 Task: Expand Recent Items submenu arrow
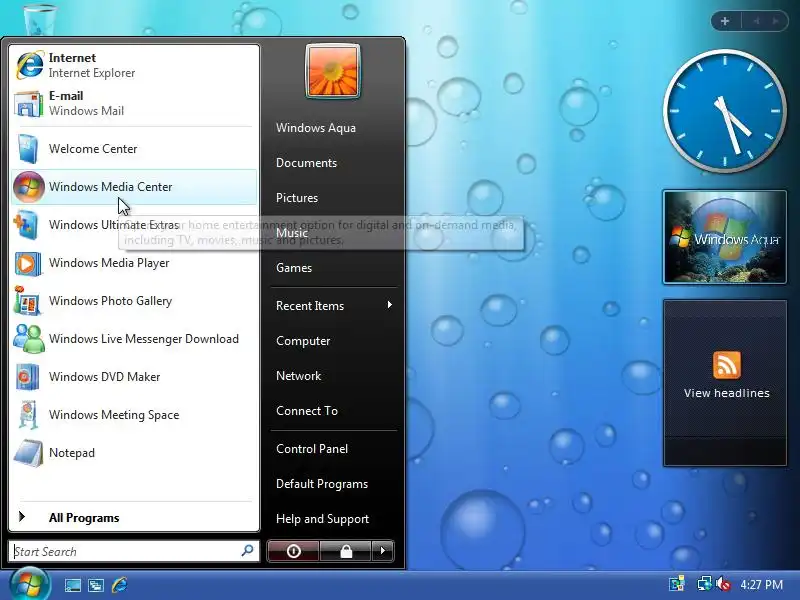coord(390,305)
